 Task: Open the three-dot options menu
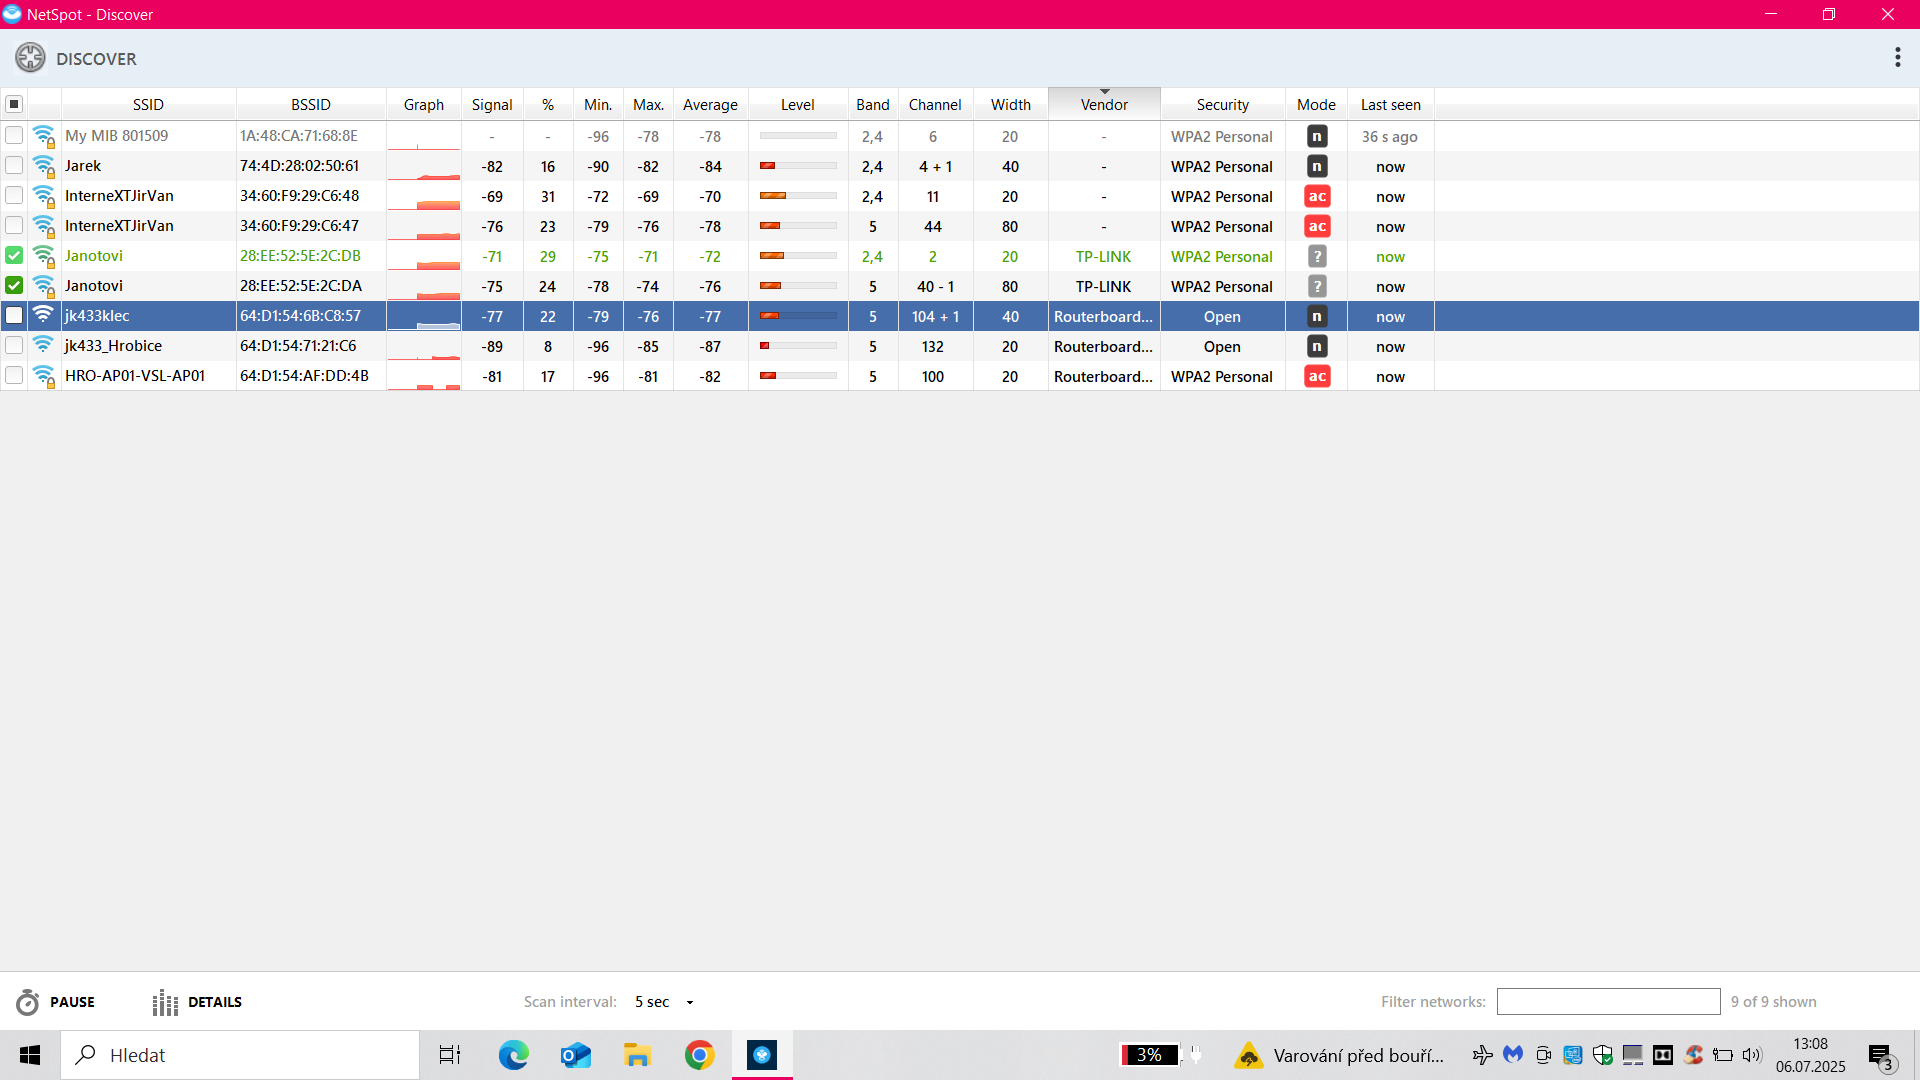tap(1897, 57)
